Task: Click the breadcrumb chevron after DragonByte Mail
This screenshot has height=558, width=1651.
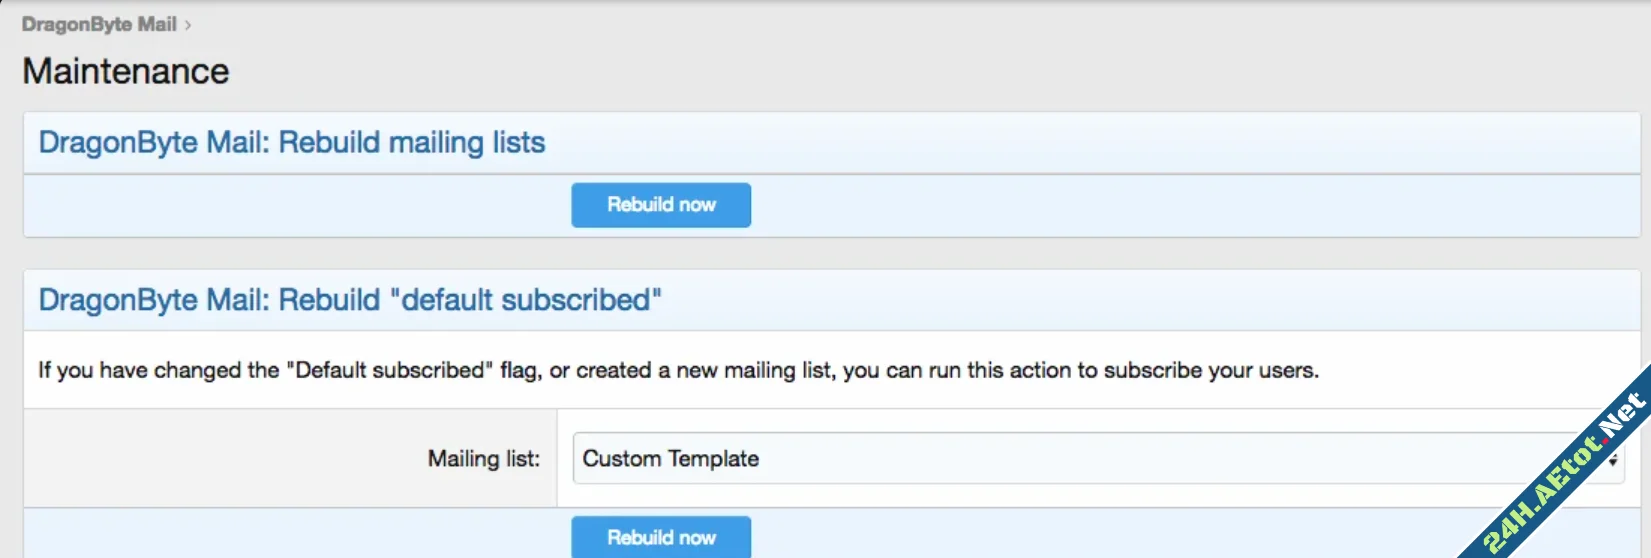Action: (188, 26)
